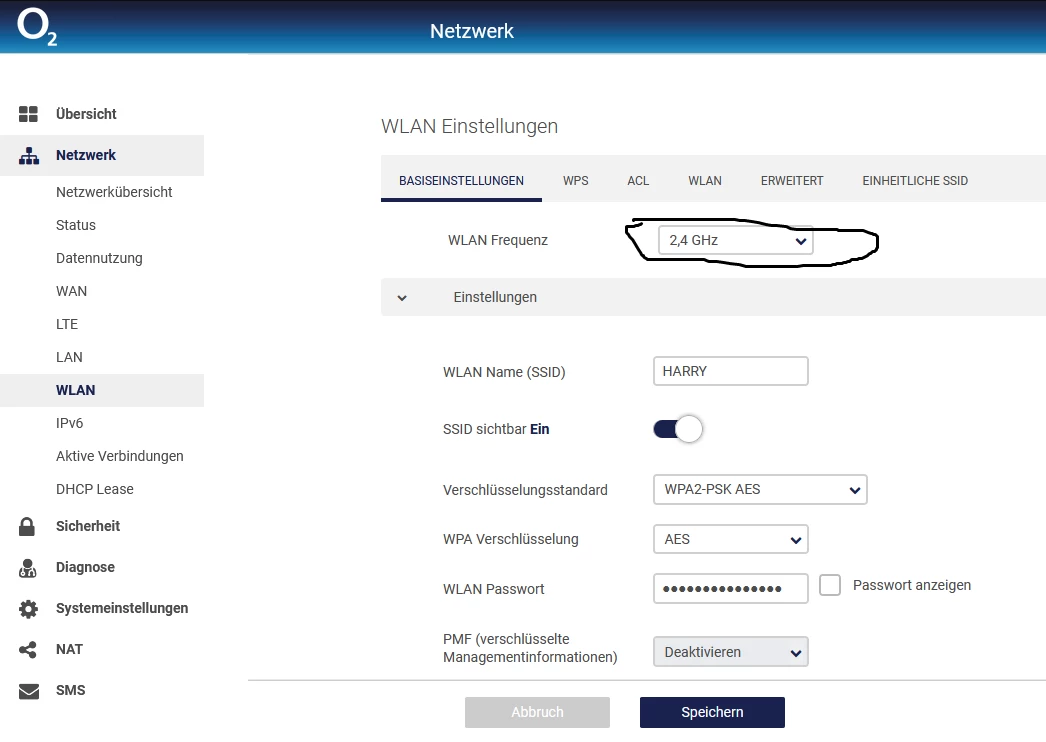Toggle the SSID sichtbar switch

(678, 429)
